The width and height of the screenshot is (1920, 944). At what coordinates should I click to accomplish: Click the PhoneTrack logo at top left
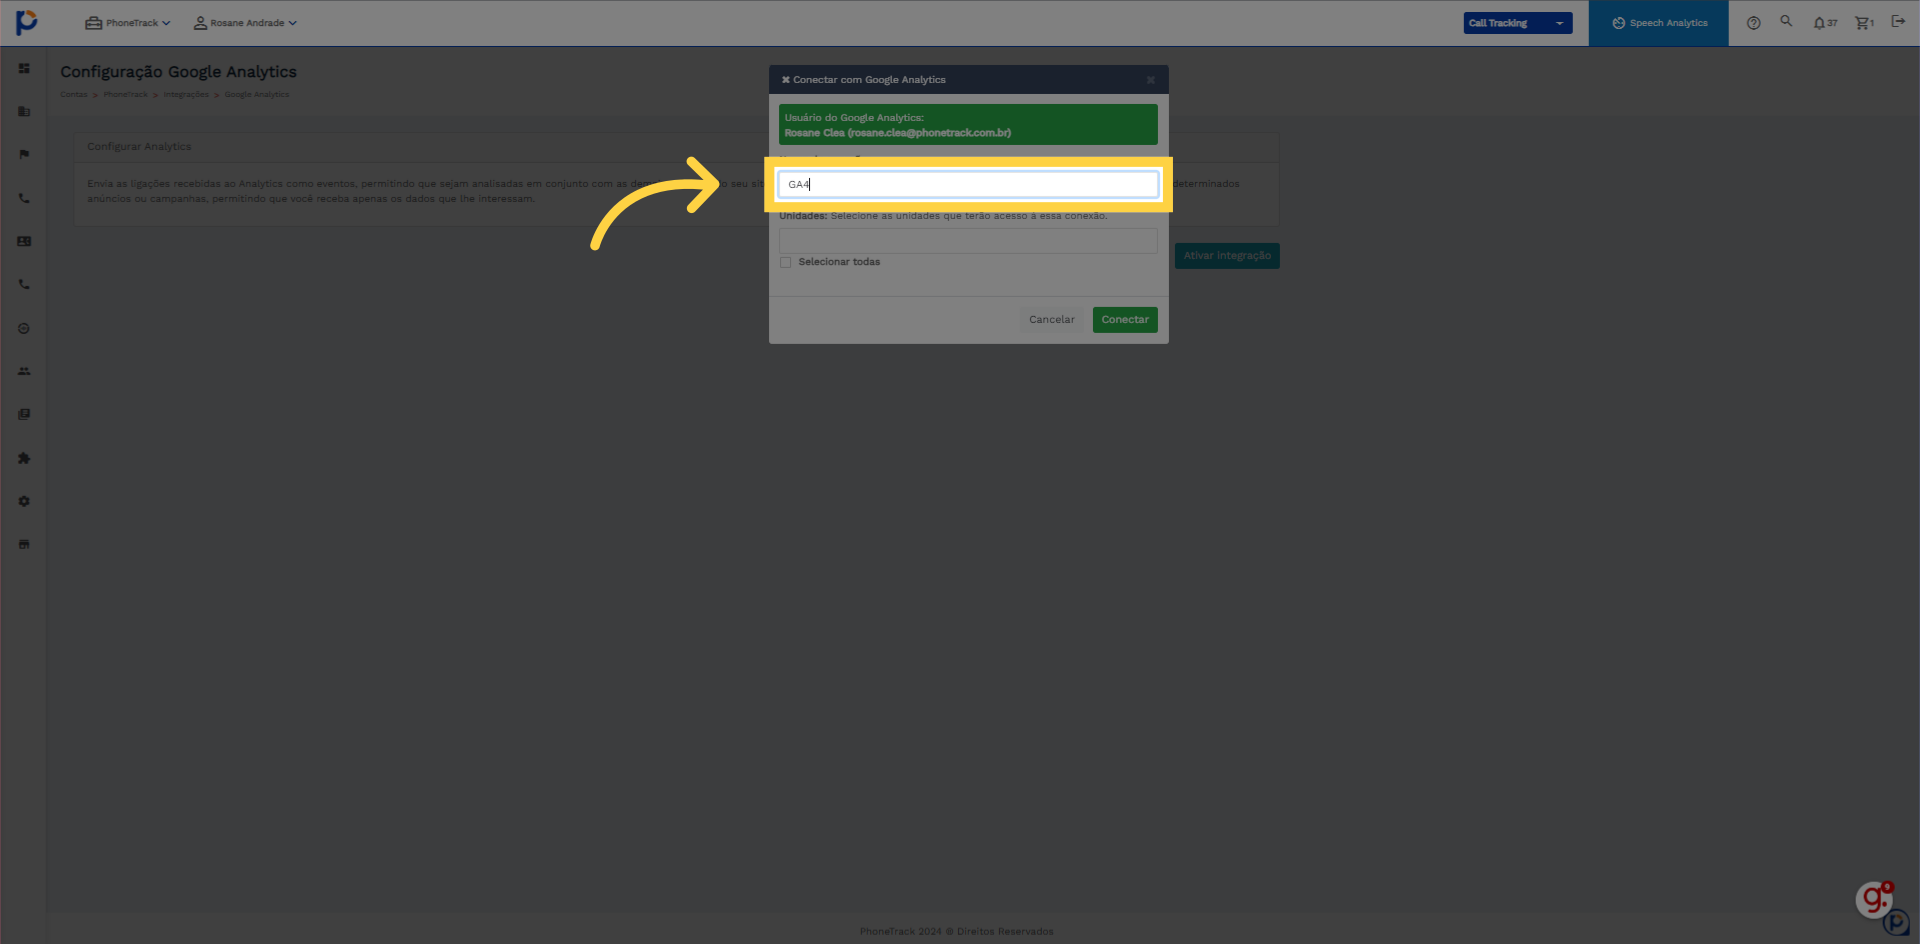point(27,22)
